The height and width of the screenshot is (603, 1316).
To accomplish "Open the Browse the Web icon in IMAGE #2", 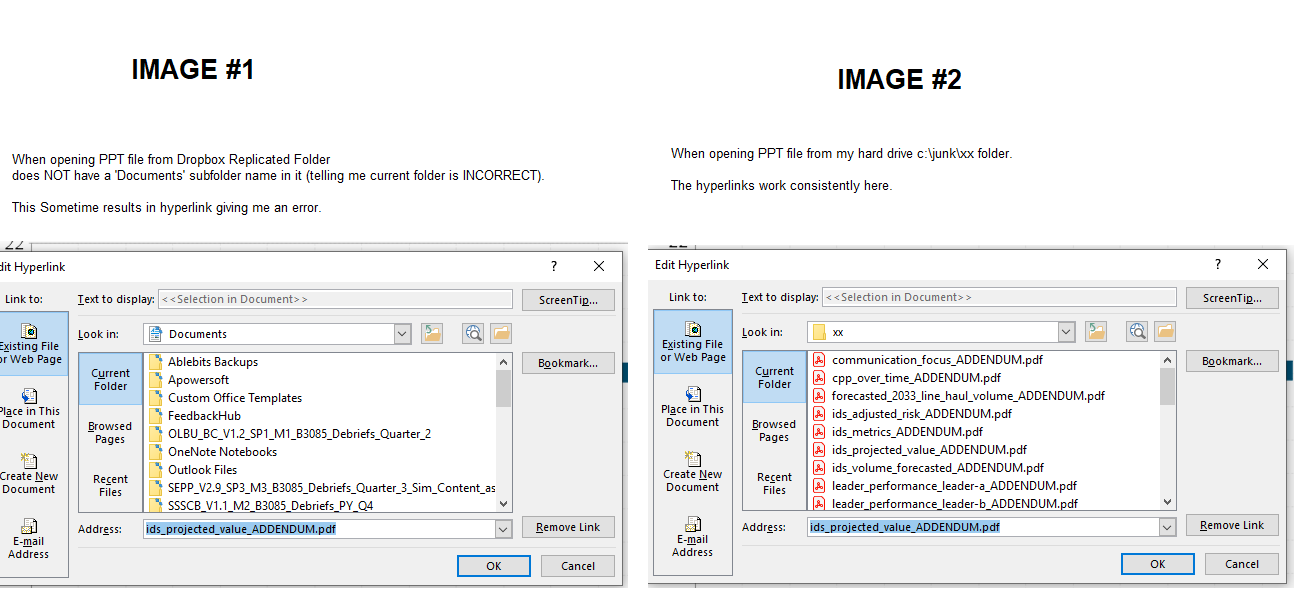I will click(x=1138, y=330).
